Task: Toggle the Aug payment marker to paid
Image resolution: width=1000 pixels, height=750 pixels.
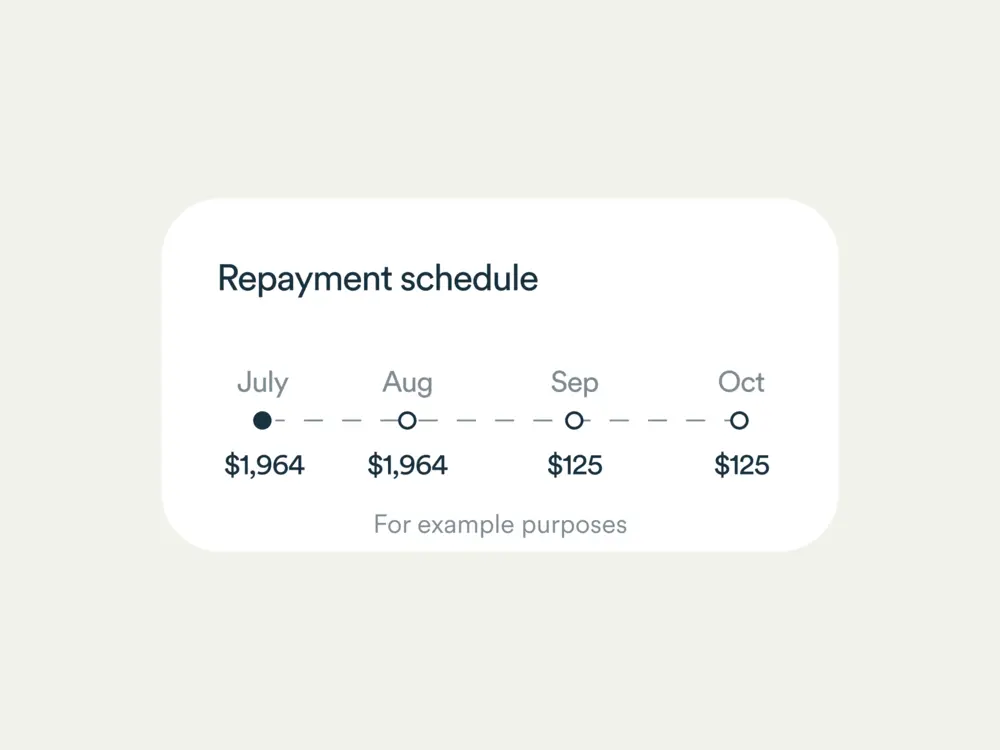Action: 407,420
